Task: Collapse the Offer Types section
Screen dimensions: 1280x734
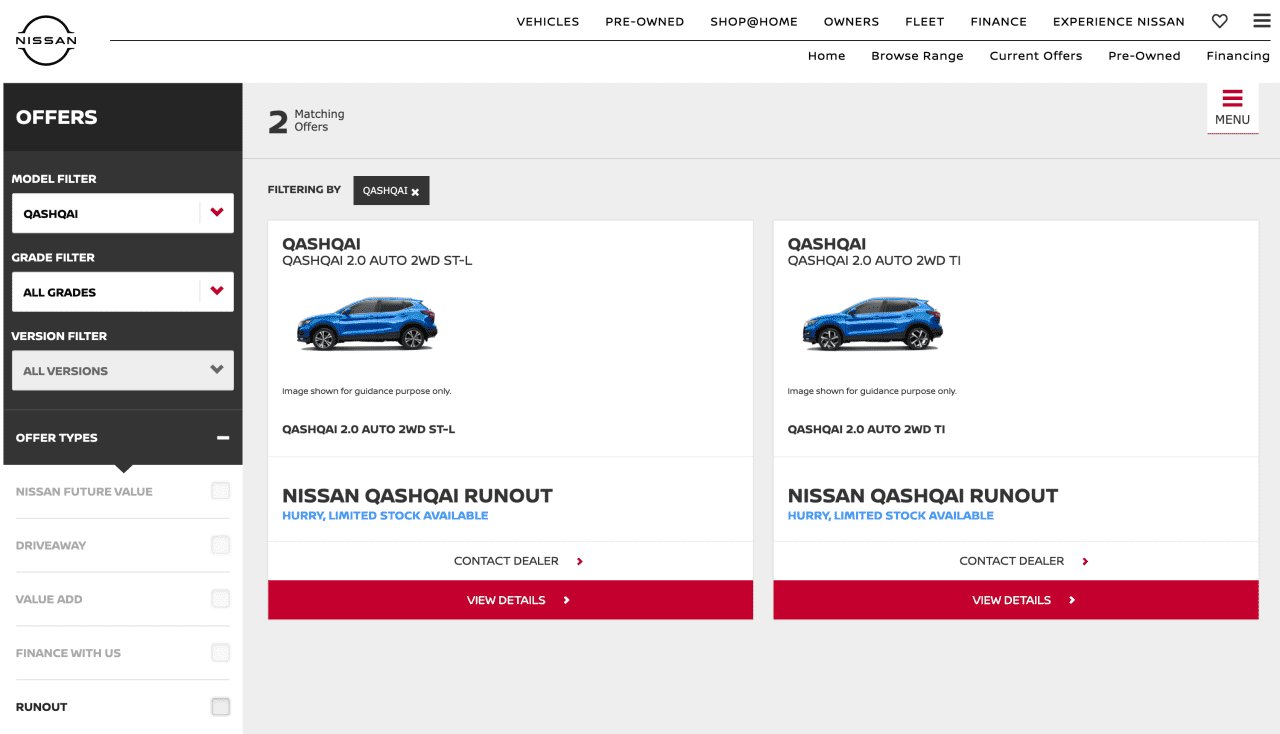Action: (x=223, y=438)
